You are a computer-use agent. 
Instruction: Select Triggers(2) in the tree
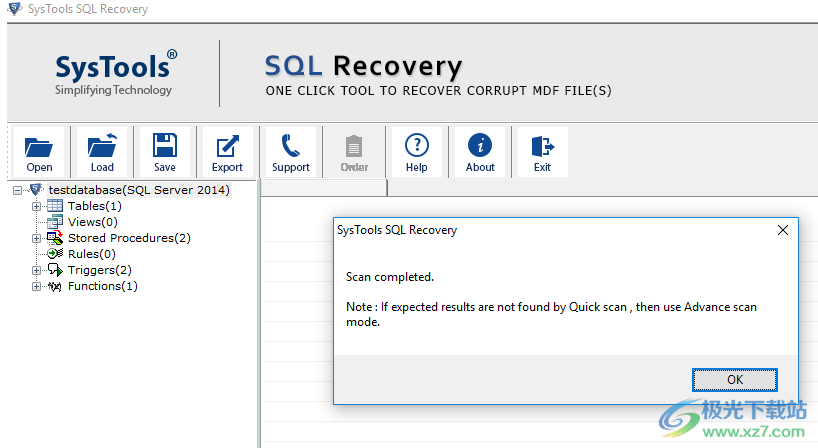(x=100, y=270)
